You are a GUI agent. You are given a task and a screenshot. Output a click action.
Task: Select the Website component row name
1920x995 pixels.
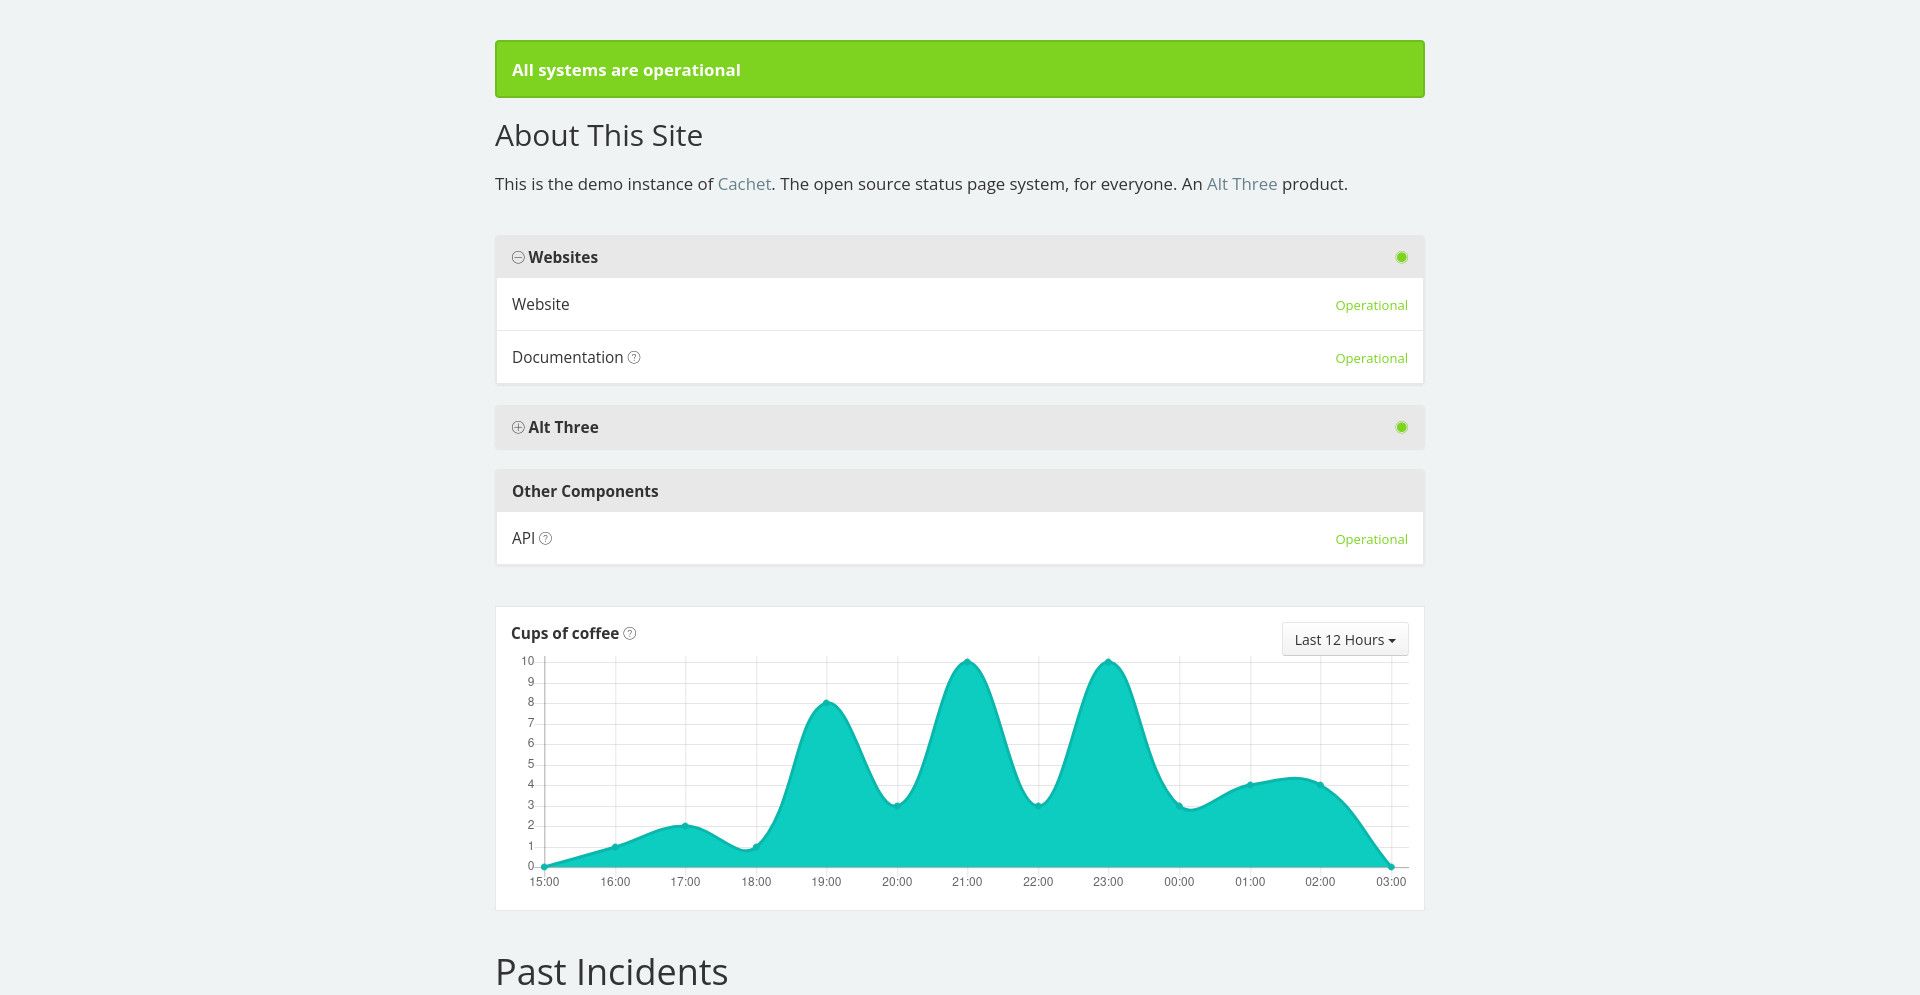point(541,304)
